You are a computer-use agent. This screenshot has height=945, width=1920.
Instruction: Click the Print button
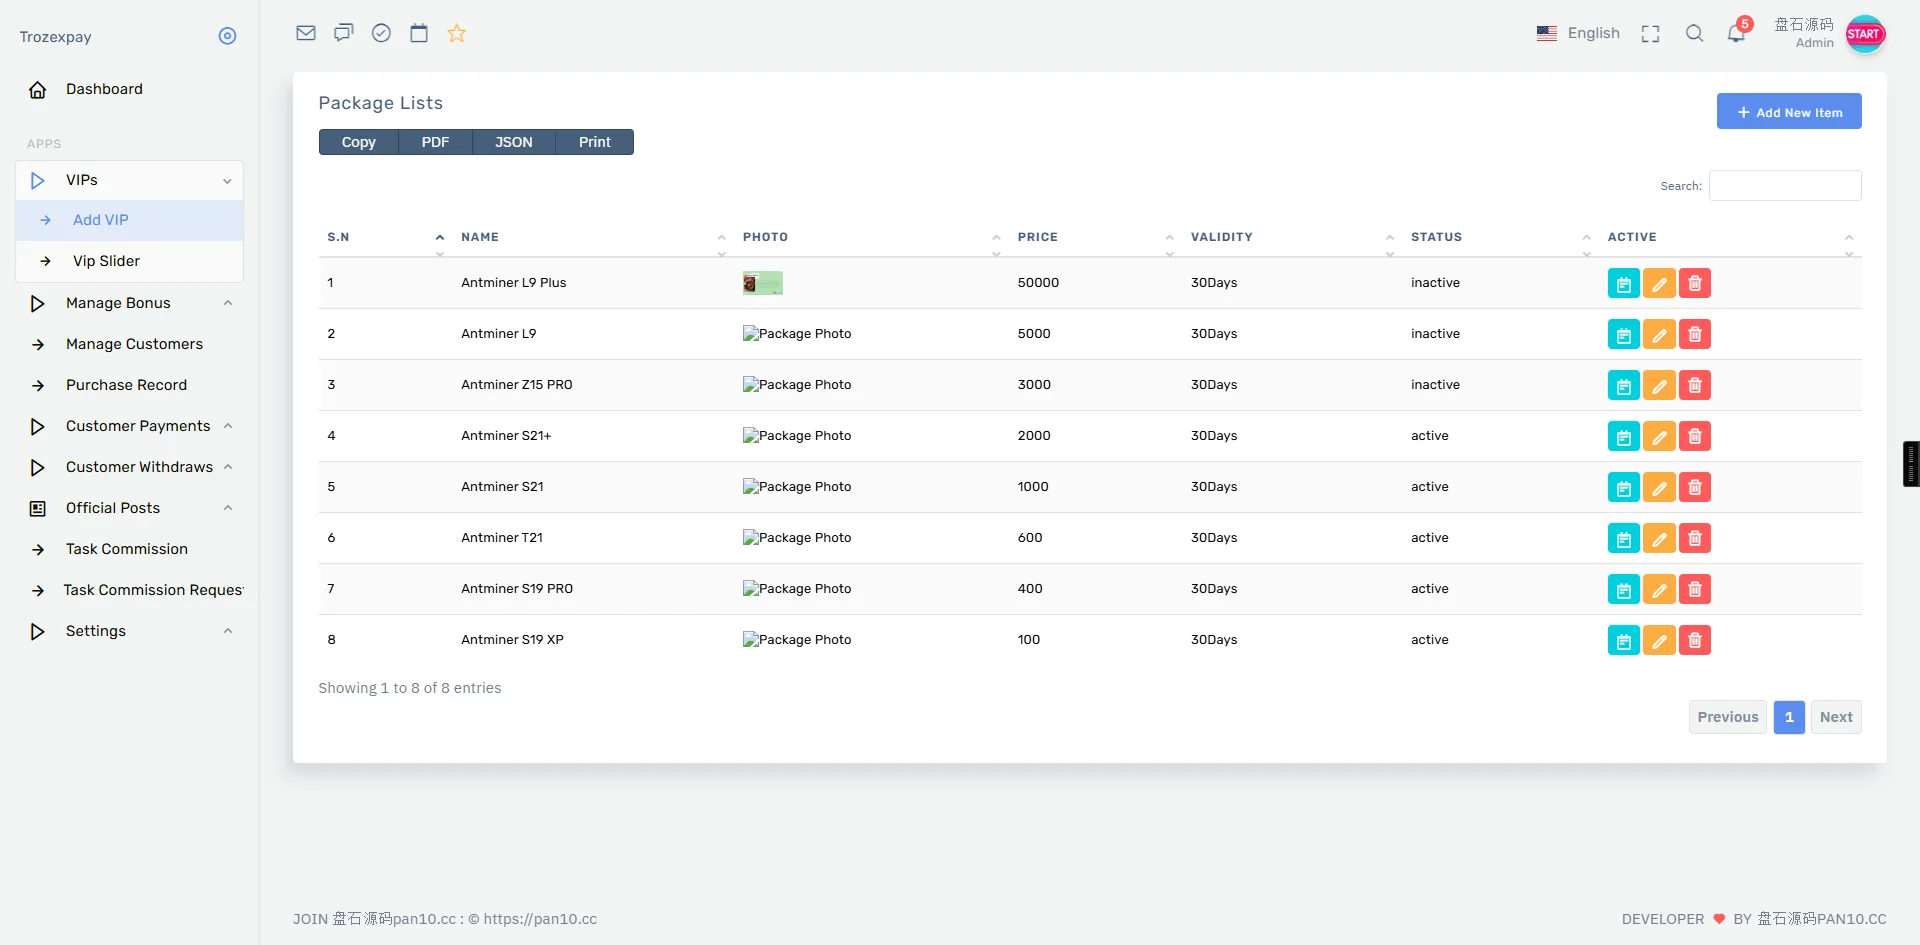pos(594,142)
